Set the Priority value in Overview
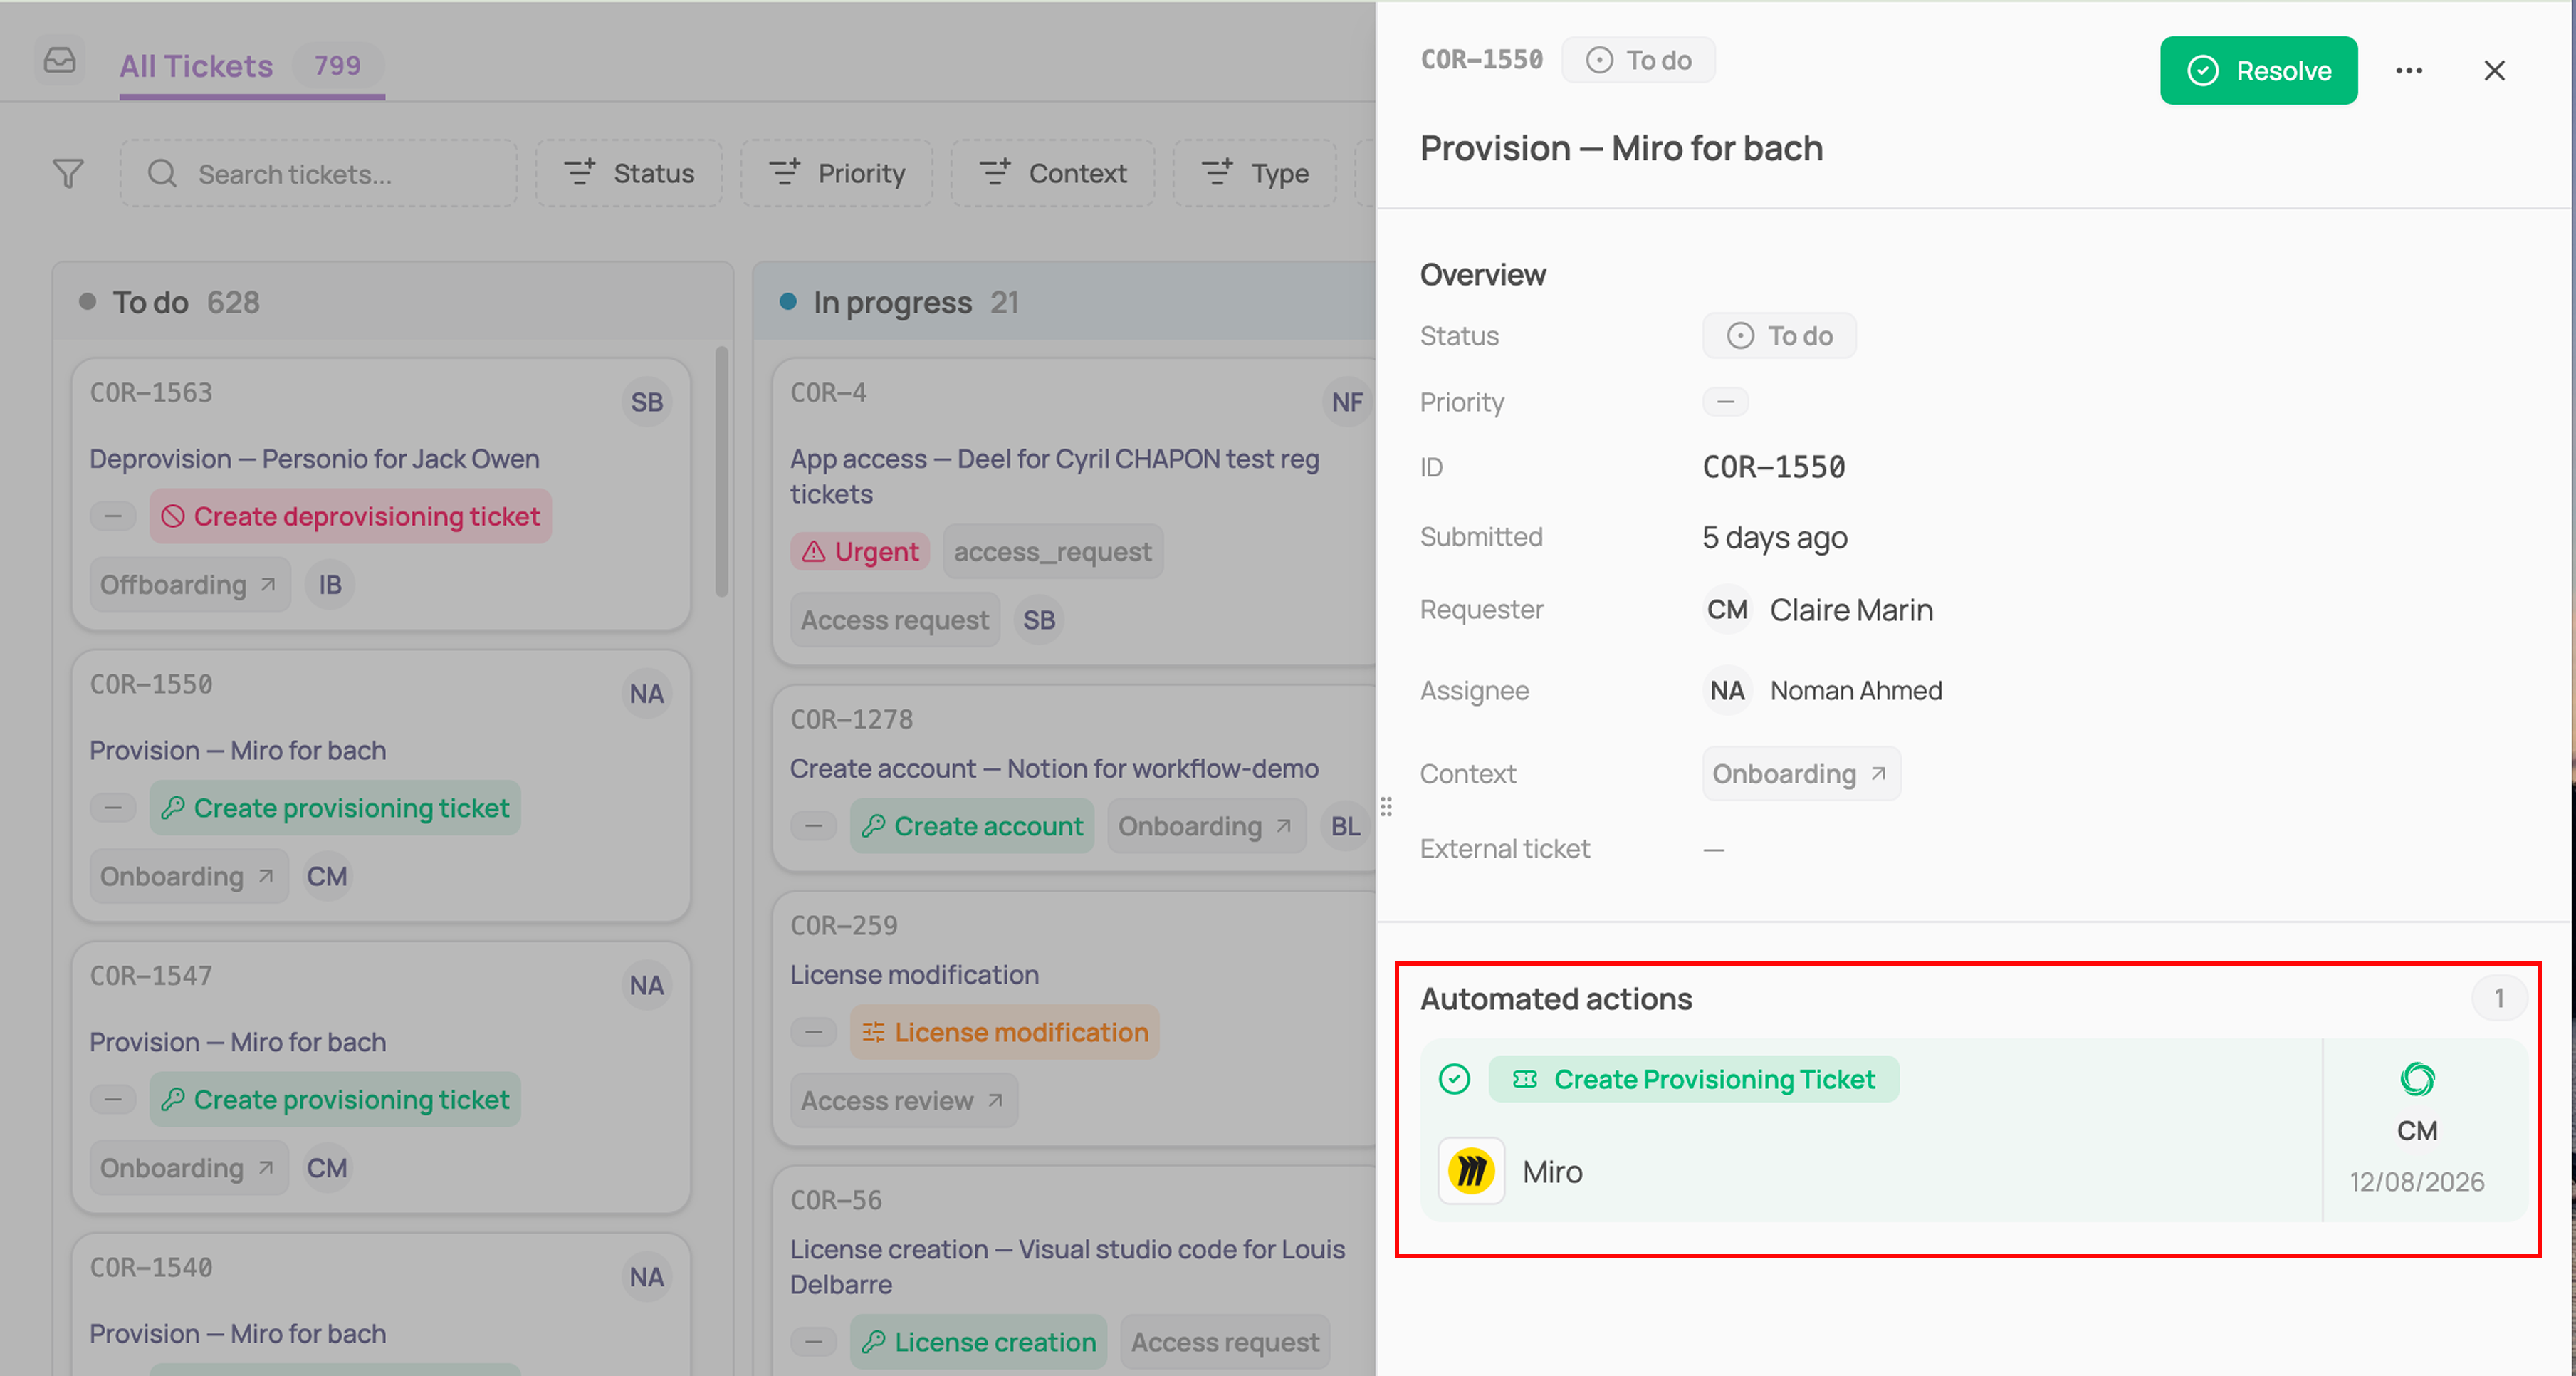Screen dimensions: 2576x1376 tap(1725, 402)
